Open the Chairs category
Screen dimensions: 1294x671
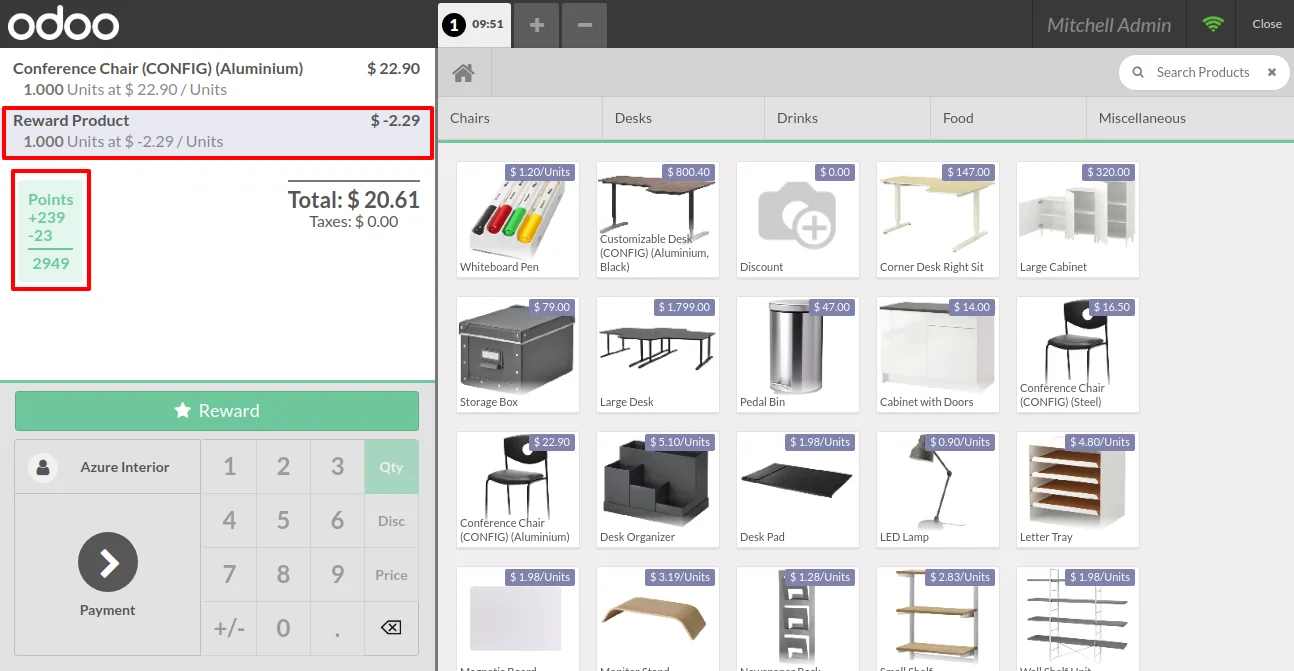[x=520, y=118]
